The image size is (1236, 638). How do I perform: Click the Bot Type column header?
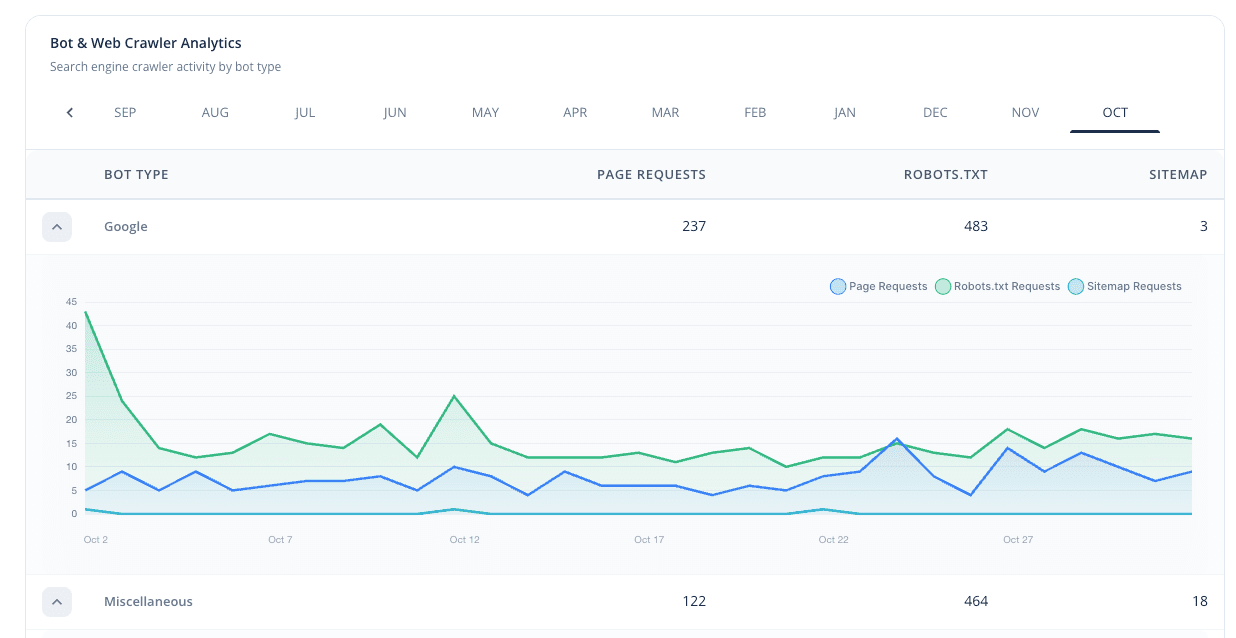point(136,174)
